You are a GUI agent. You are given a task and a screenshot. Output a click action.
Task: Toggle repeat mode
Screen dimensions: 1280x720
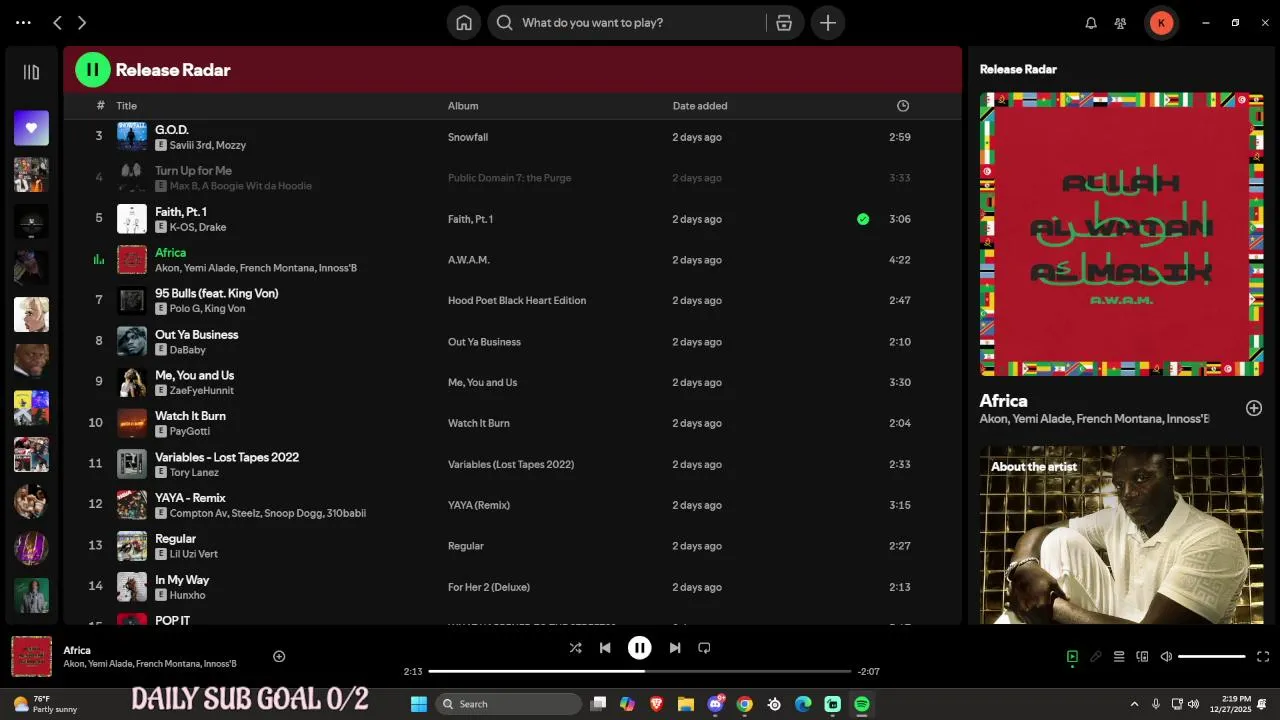coord(704,648)
